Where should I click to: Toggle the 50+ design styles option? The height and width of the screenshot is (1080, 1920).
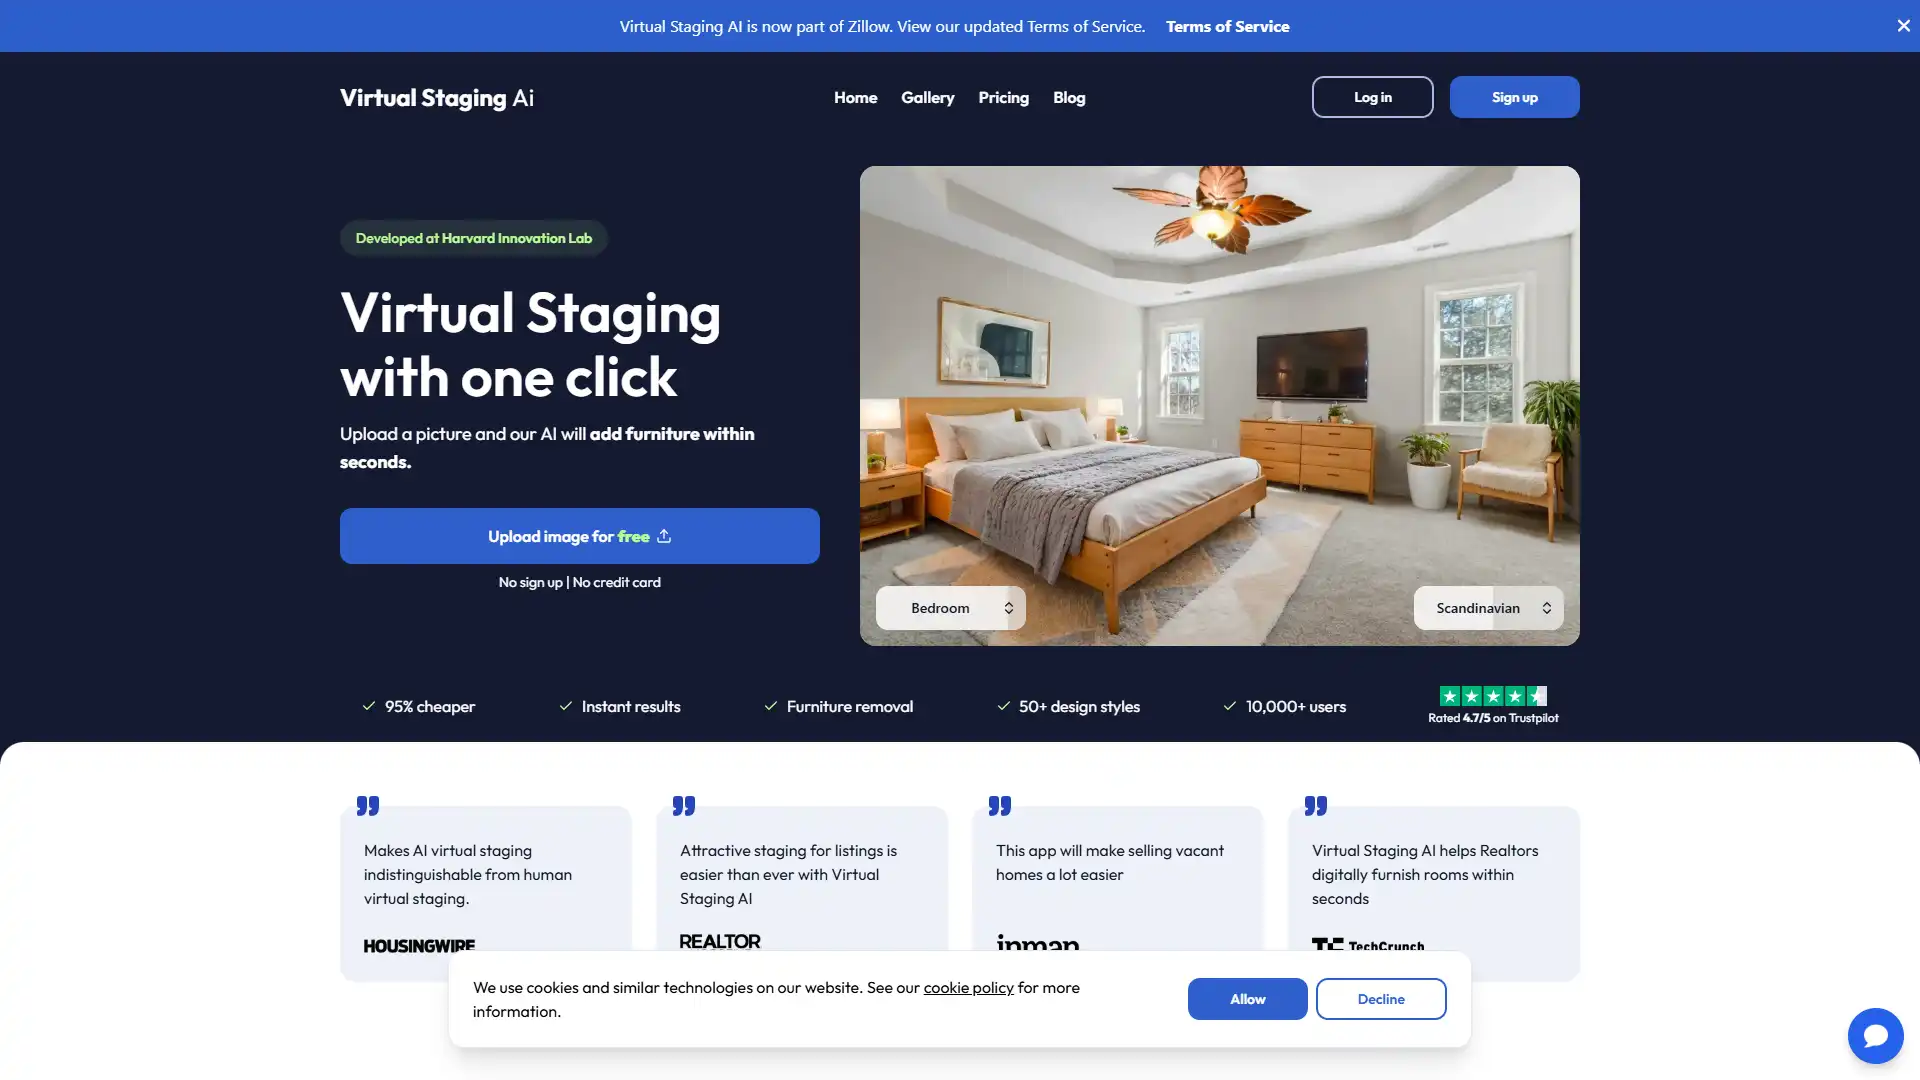pos(1067,707)
